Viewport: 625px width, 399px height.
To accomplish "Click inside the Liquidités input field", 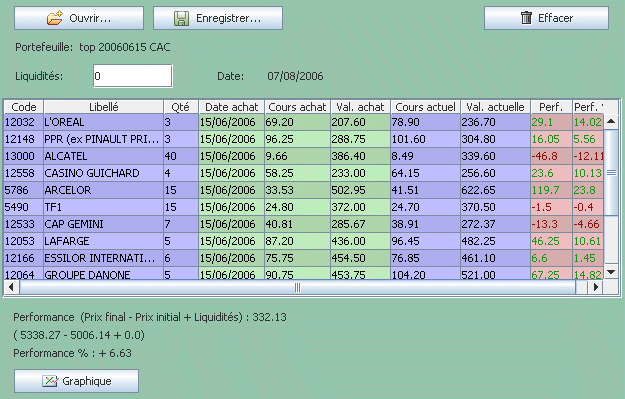I will coord(133,76).
